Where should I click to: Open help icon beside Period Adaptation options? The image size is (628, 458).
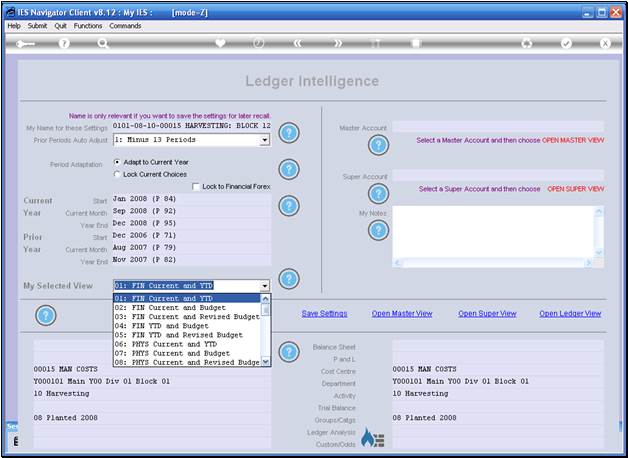coord(289,169)
